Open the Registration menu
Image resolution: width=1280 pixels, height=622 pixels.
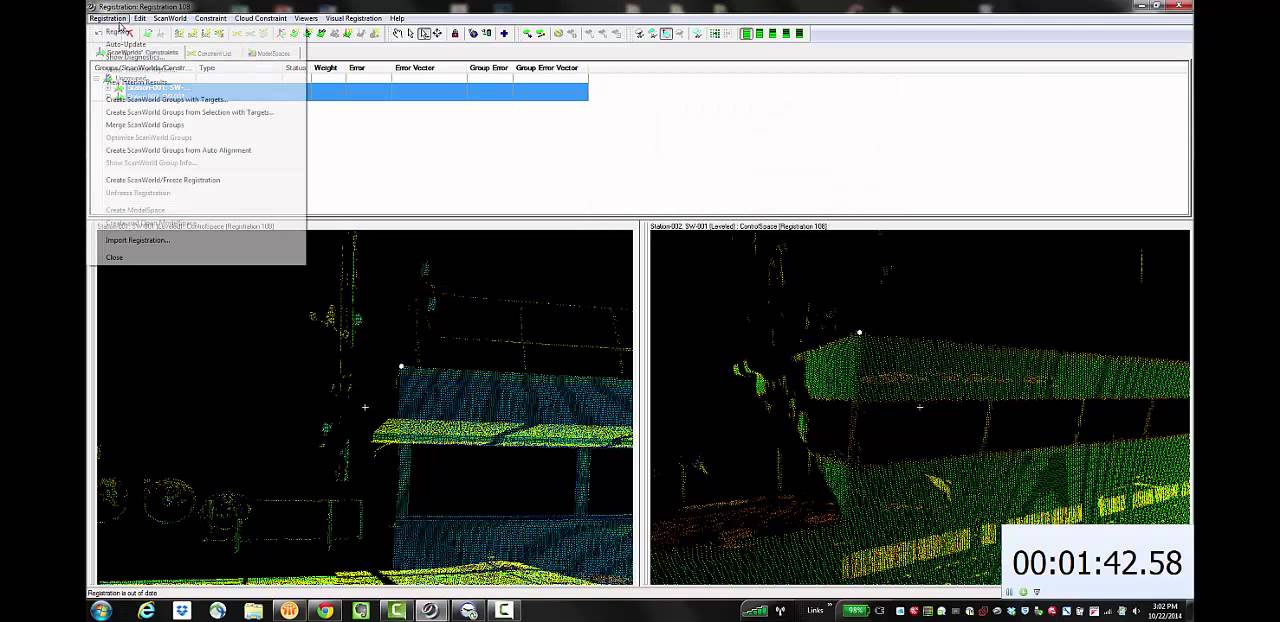[108, 18]
